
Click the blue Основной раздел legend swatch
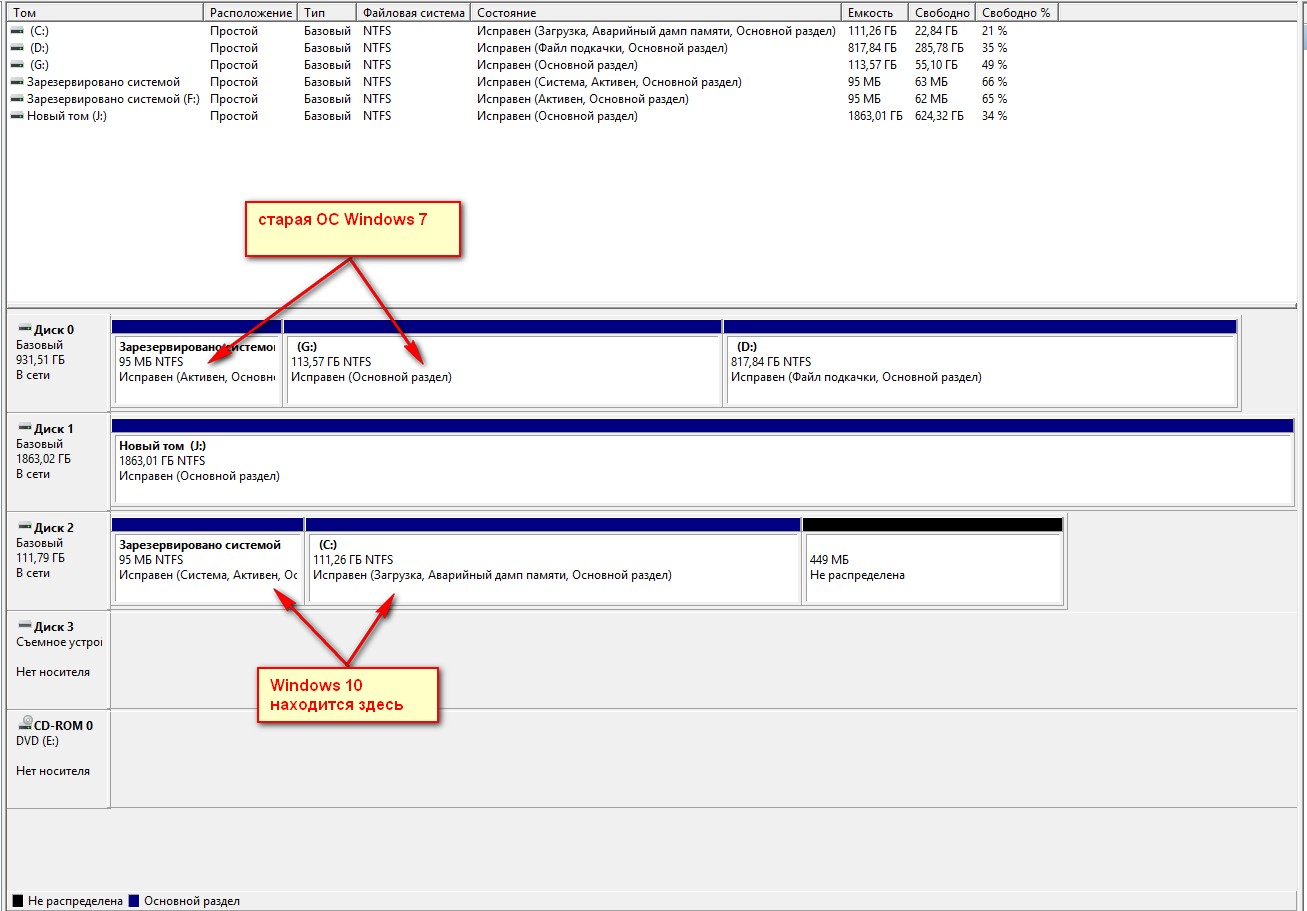[x=134, y=901]
